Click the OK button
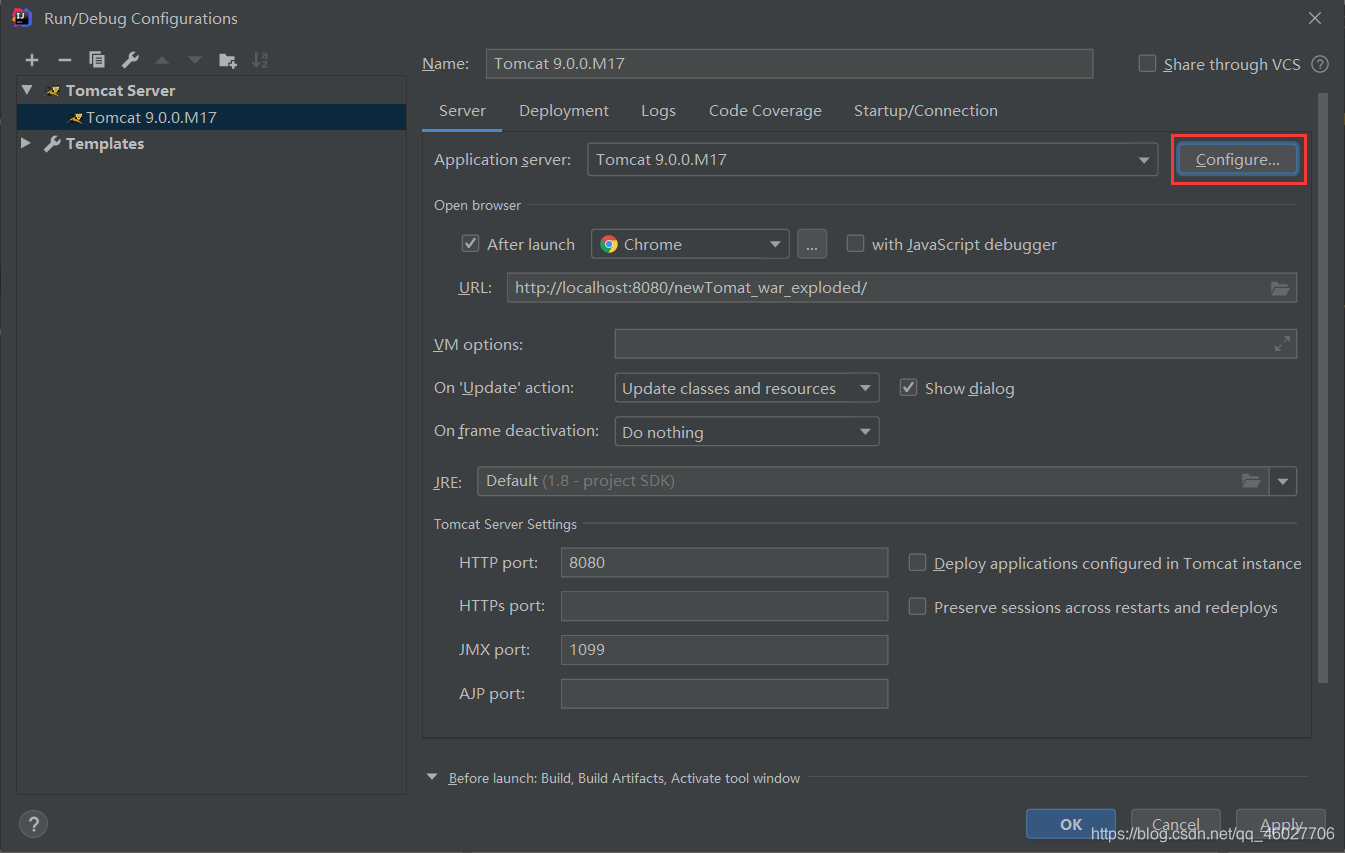Screen dimensions: 1345x853 pyautogui.click(x=1071, y=824)
